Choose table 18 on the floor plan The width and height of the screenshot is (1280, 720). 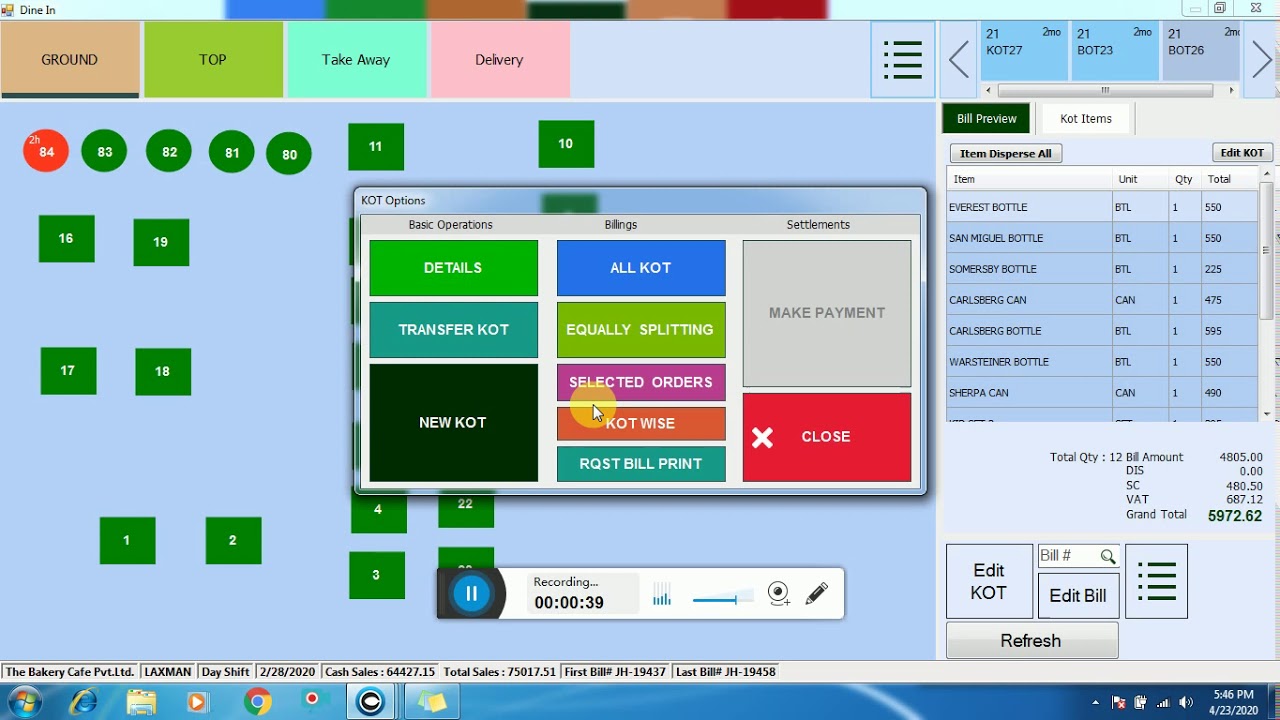click(163, 371)
